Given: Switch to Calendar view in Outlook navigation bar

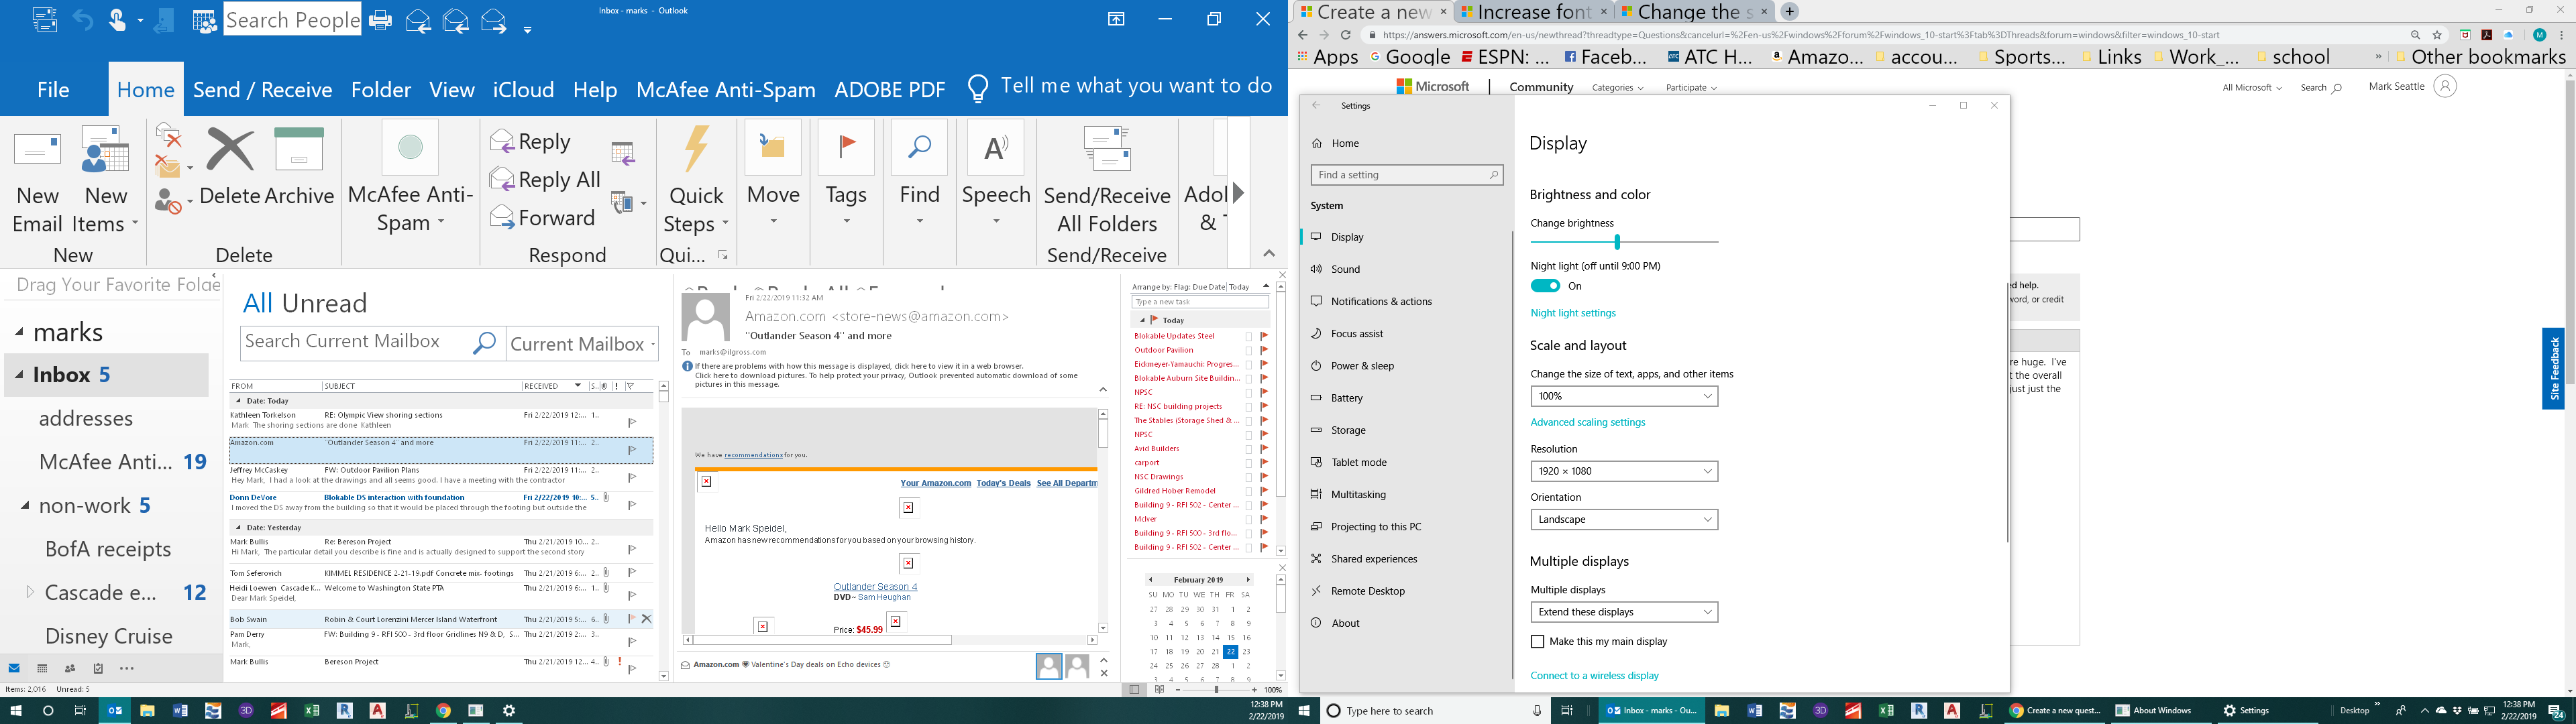Looking at the screenshot, I should pos(42,669).
